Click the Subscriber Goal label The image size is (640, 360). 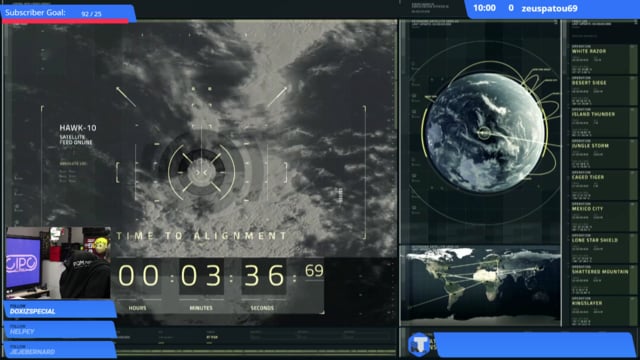[x=35, y=13]
